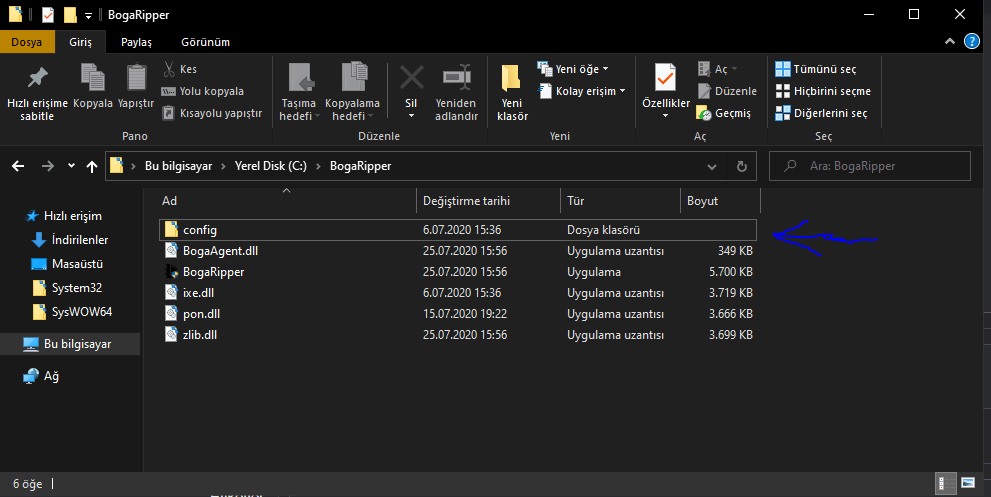Click title bar new folder icon

(x=70, y=15)
